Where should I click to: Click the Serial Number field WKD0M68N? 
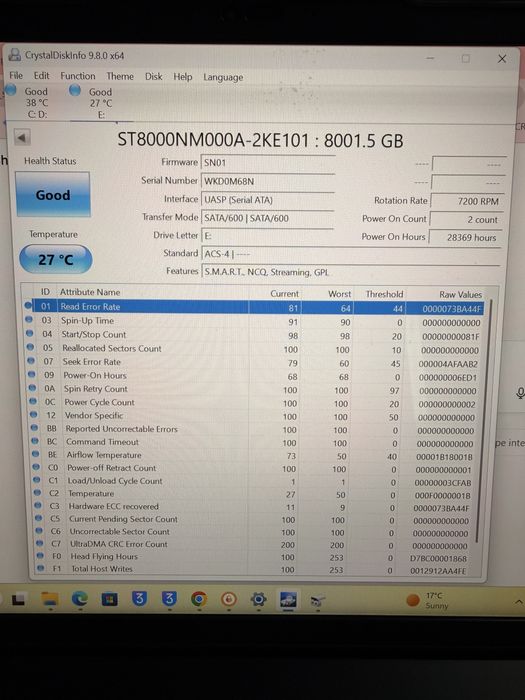point(268,181)
